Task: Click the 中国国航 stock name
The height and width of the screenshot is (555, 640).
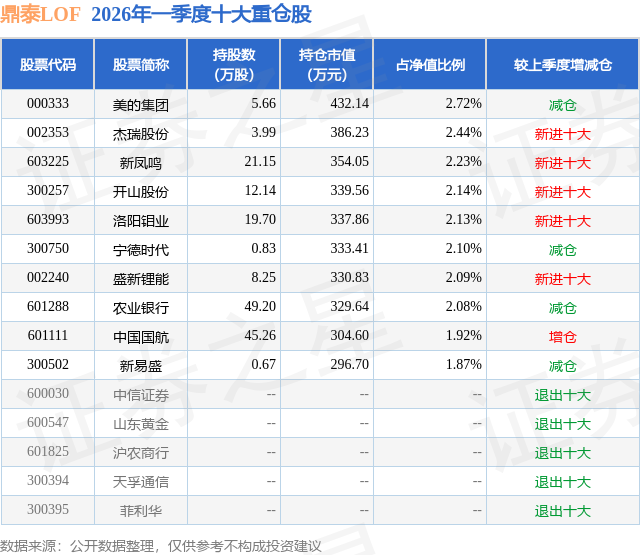Action: tap(141, 337)
